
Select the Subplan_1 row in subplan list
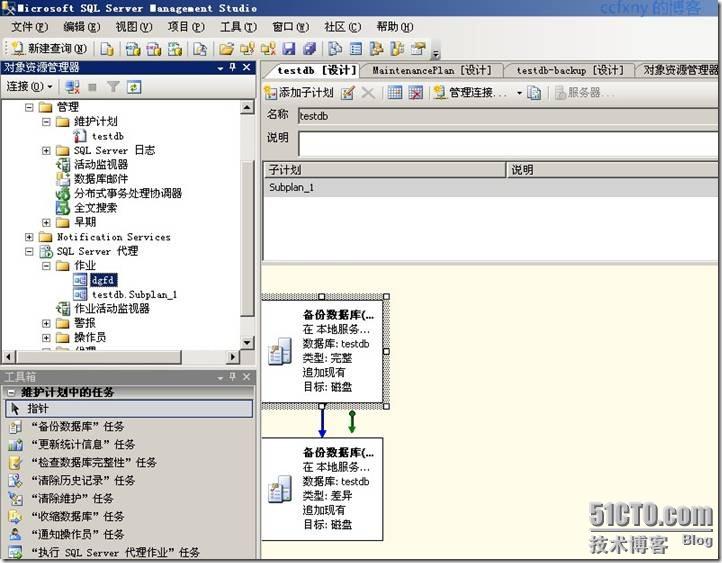pyautogui.click(x=490, y=187)
